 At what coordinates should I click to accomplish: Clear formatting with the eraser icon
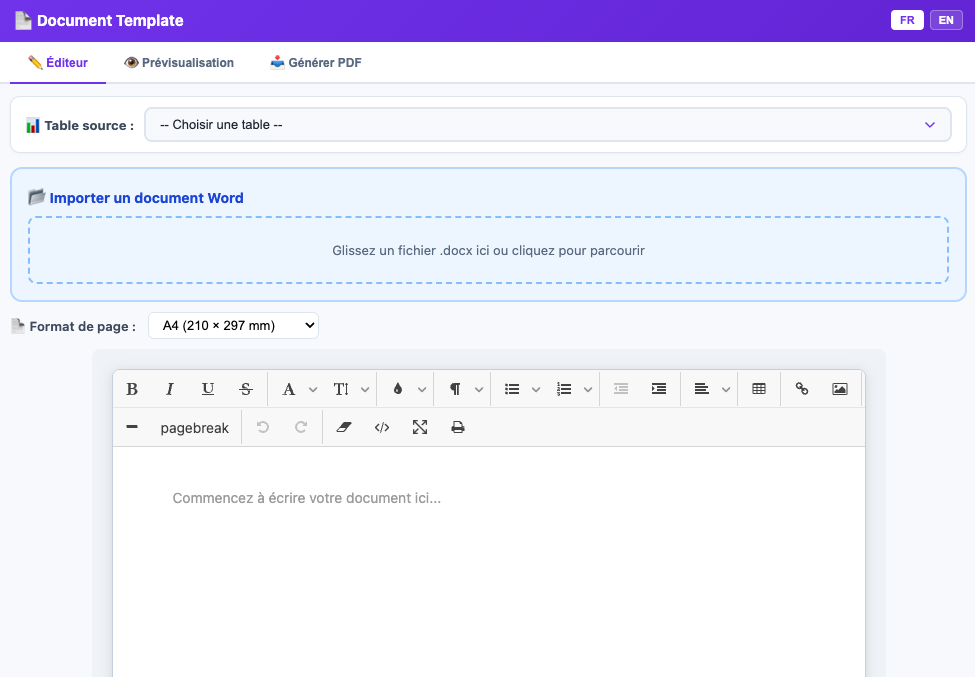click(x=343, y=427)
